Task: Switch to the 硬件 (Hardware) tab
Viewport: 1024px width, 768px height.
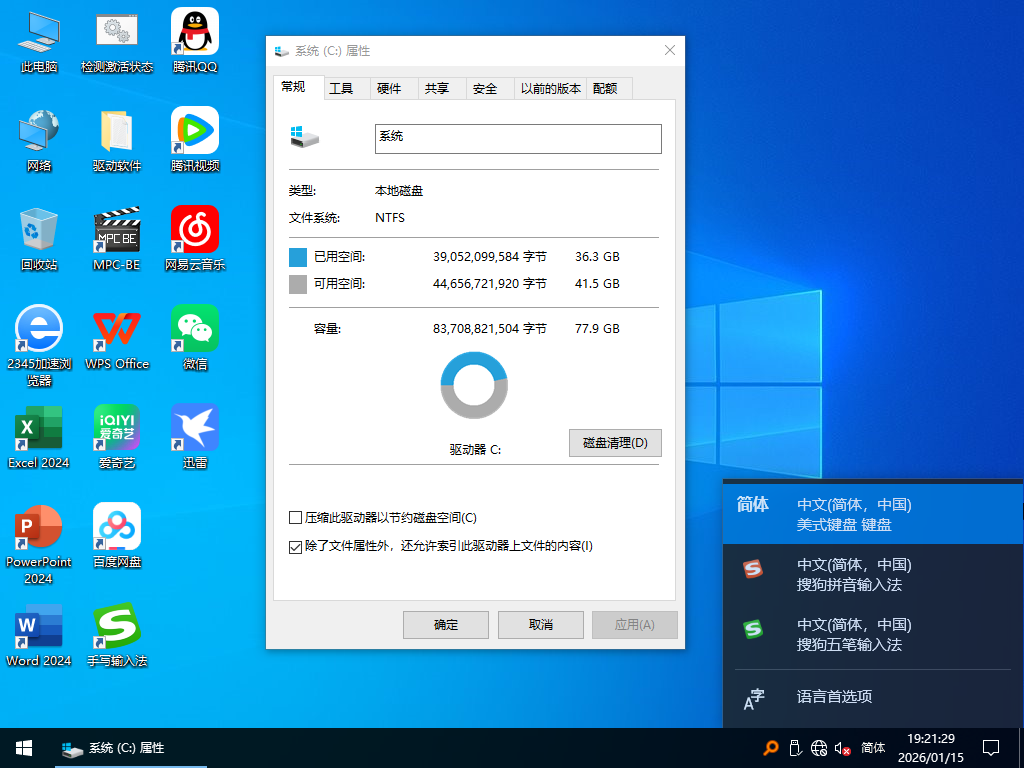Action: tap(389, 89)
